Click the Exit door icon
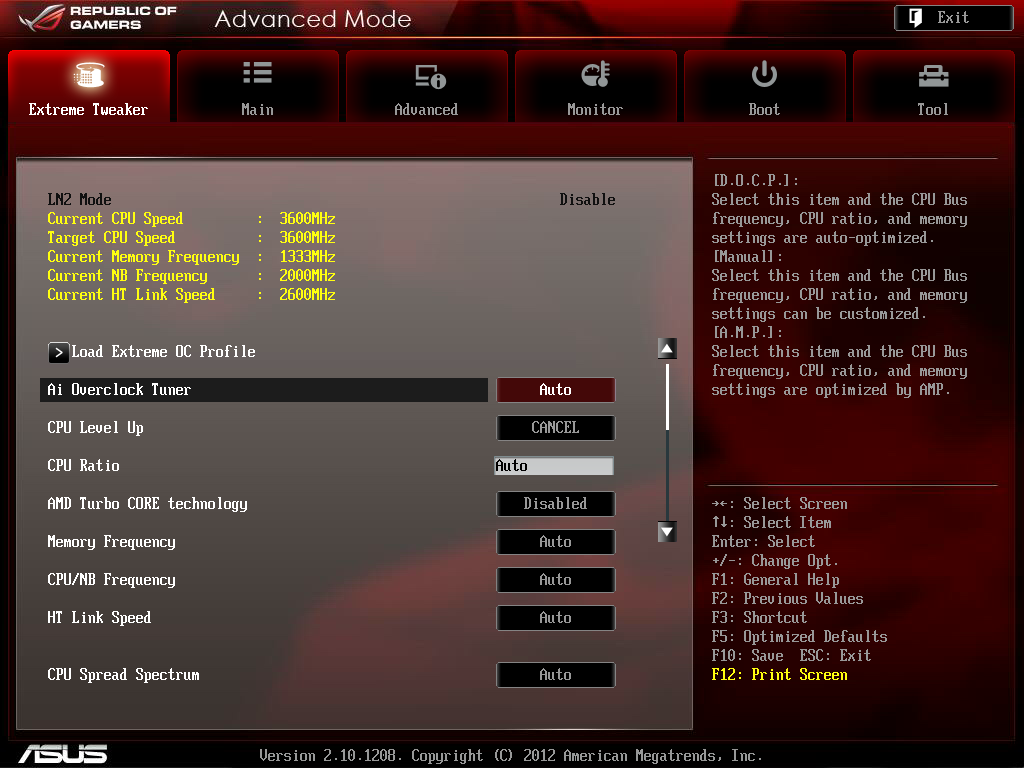The image size is (1024, 768). (x=916, y=18)
